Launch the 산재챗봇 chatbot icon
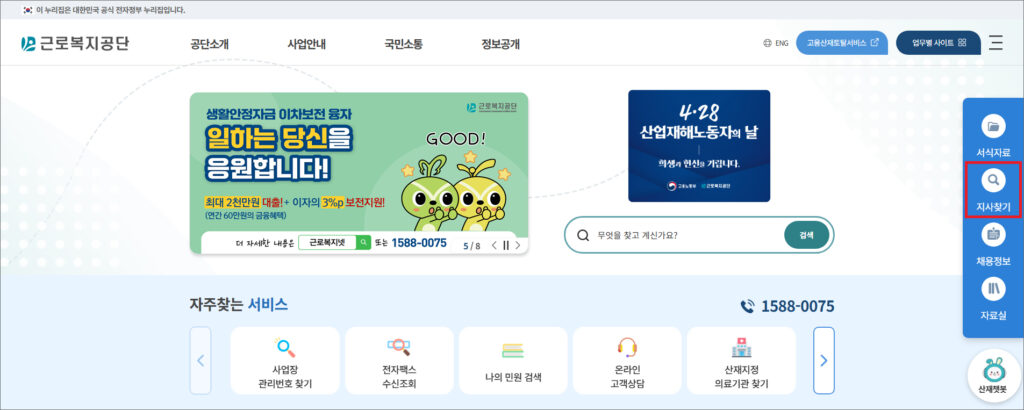Screen dimensions: 1024x410 993,375
